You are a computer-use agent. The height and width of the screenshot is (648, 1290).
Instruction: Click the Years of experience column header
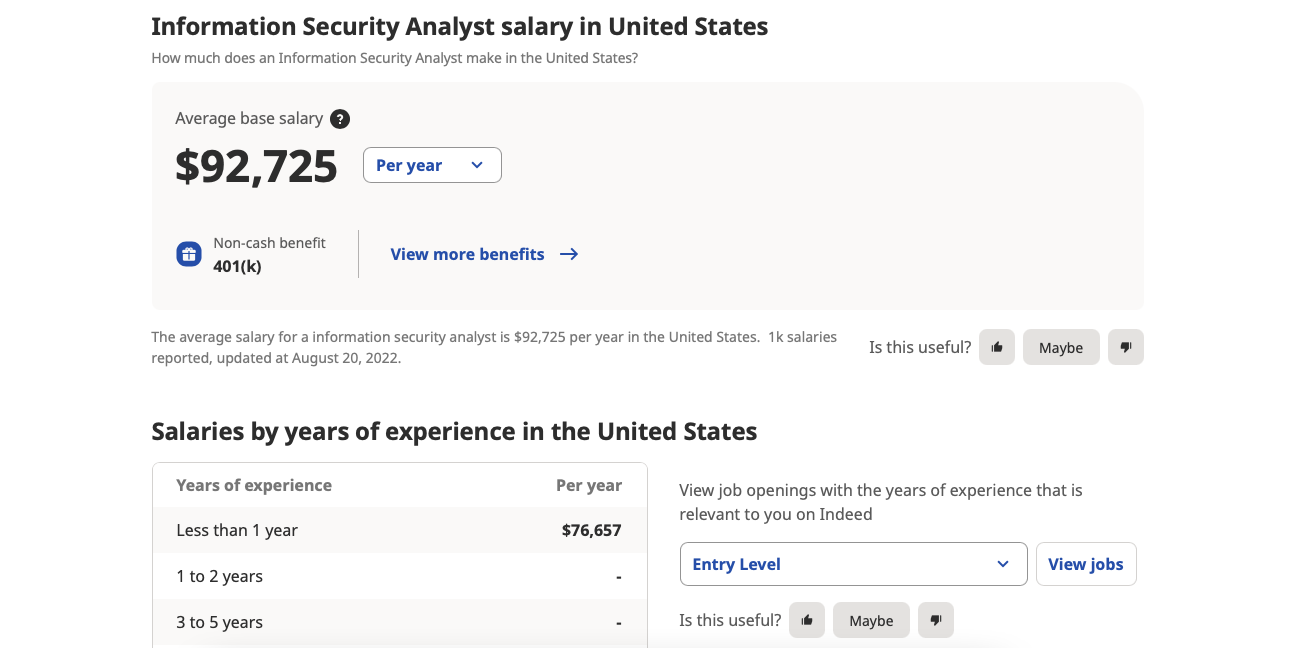tap(254, 485)
